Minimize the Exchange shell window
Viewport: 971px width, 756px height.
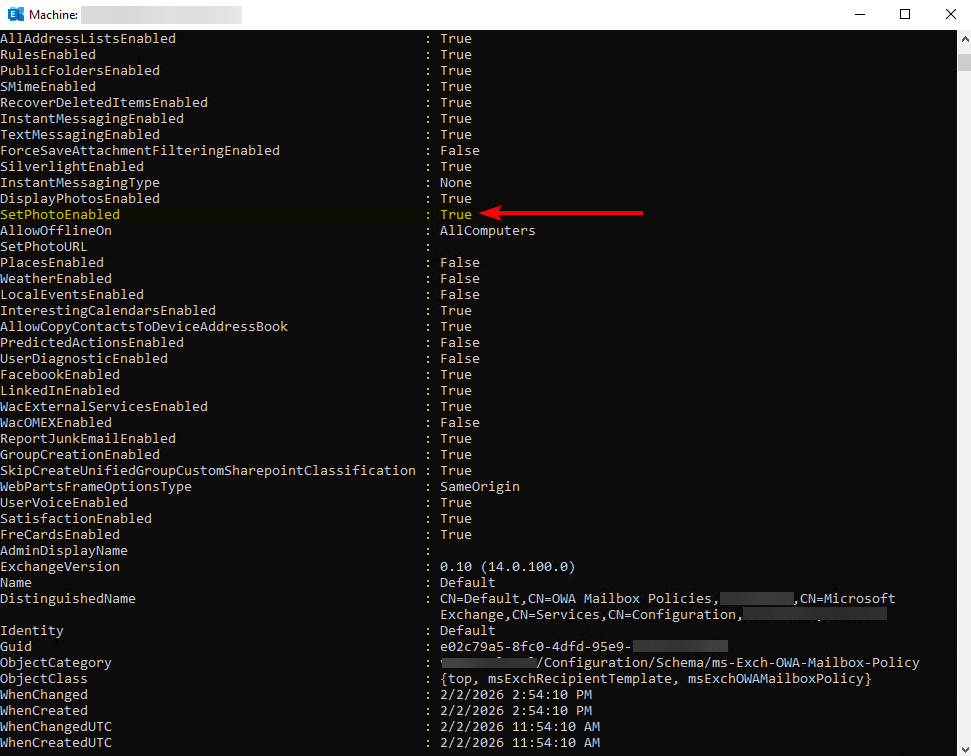[859, 14]
